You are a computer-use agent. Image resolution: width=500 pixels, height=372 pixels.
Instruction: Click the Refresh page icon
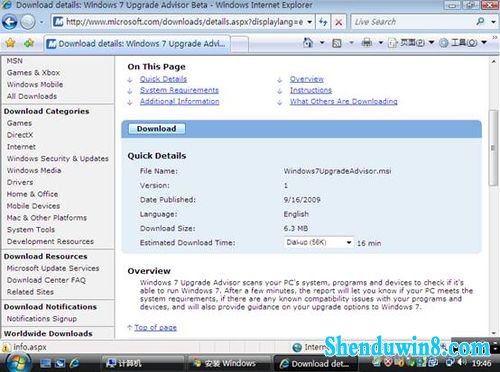[x=323, y=22]
